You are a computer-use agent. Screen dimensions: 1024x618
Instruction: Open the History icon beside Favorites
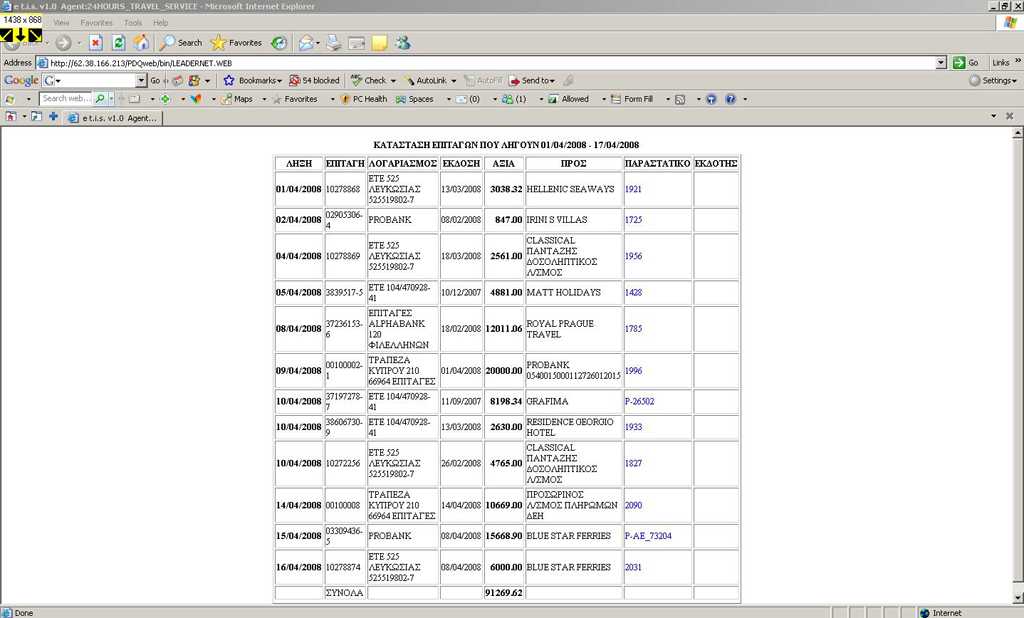(279, 43)
